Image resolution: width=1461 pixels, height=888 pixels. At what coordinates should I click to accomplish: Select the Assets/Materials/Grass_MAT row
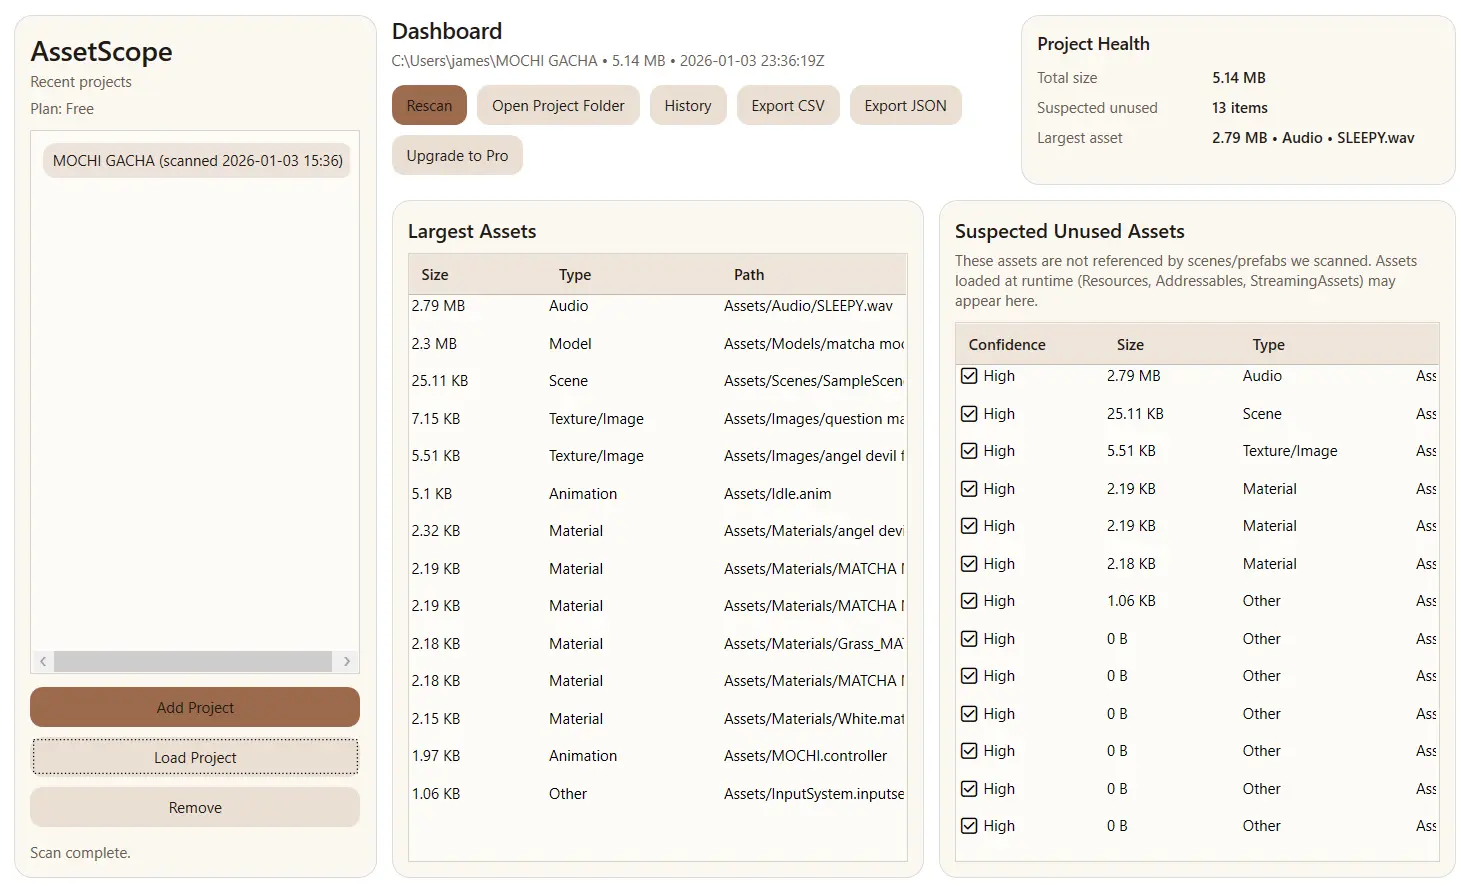pos(658,644)
